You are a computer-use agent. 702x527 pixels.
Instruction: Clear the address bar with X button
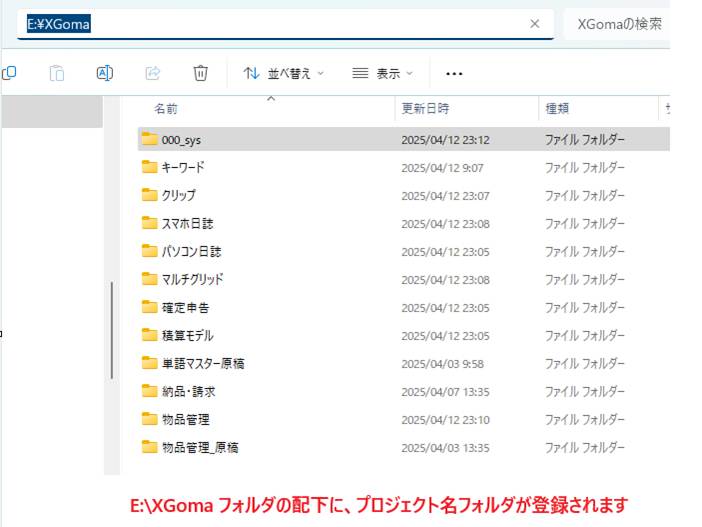click(x=535, y=24)
